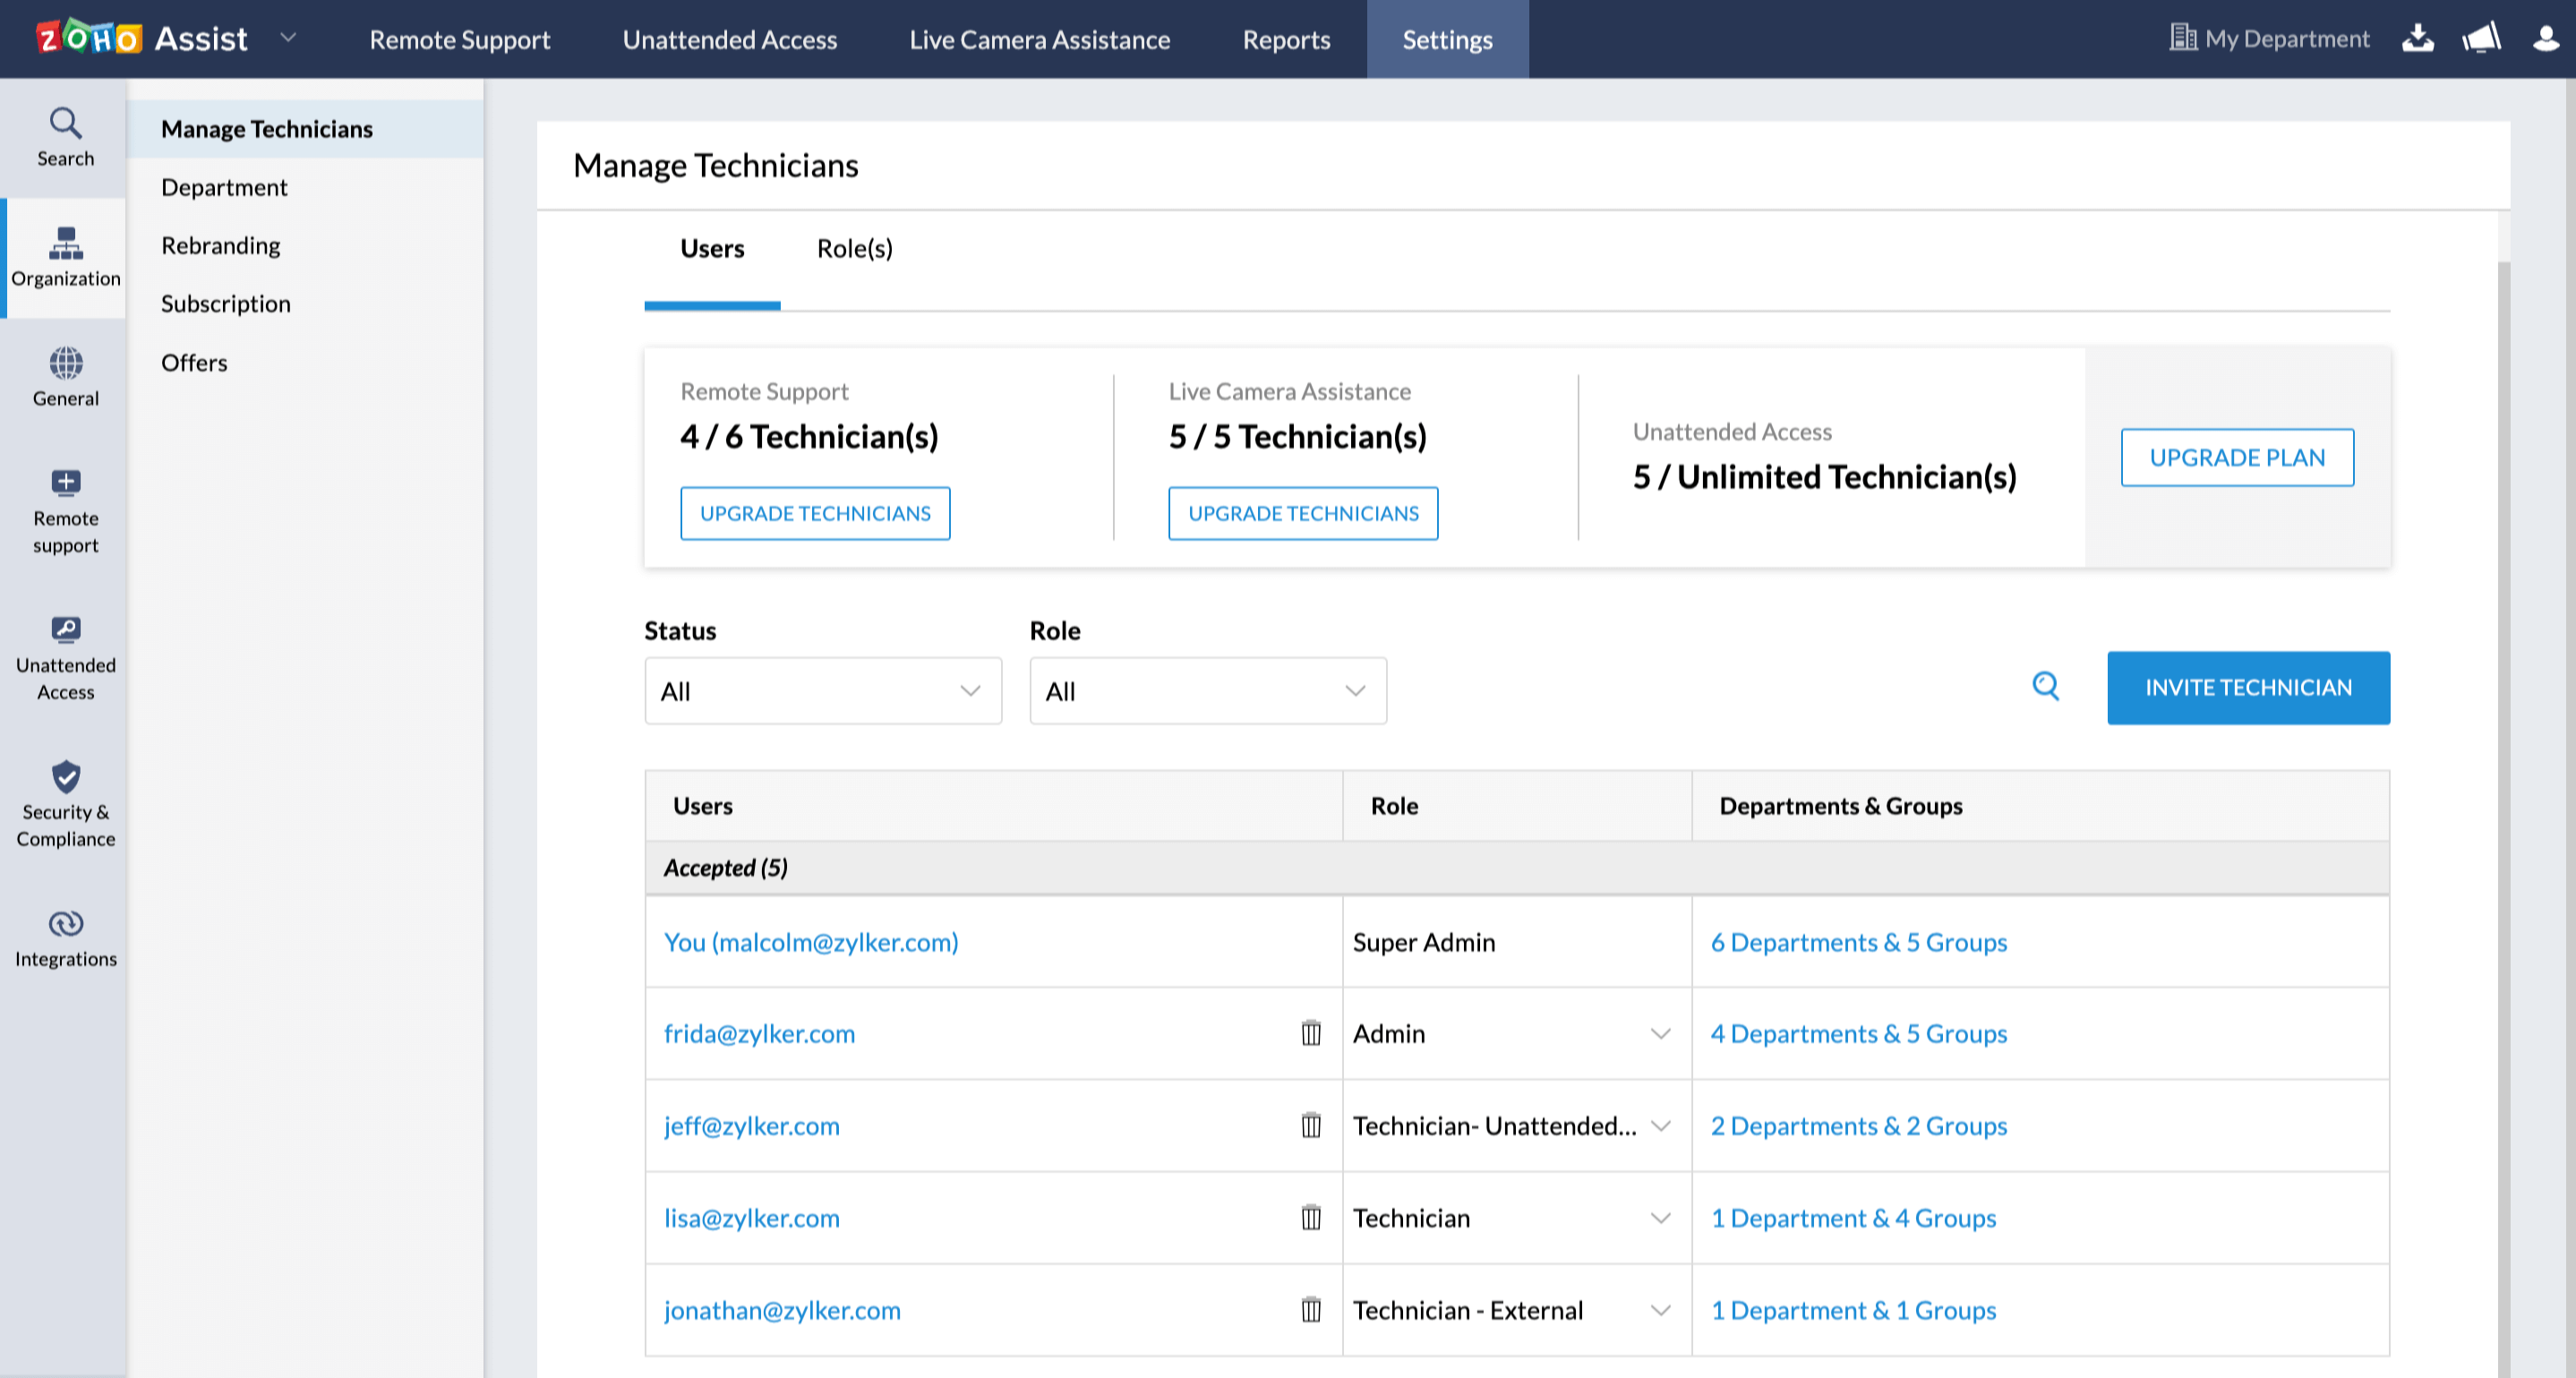
Task: Open 2 Departments & 2 Groups link
Action: (1858, 1126)
